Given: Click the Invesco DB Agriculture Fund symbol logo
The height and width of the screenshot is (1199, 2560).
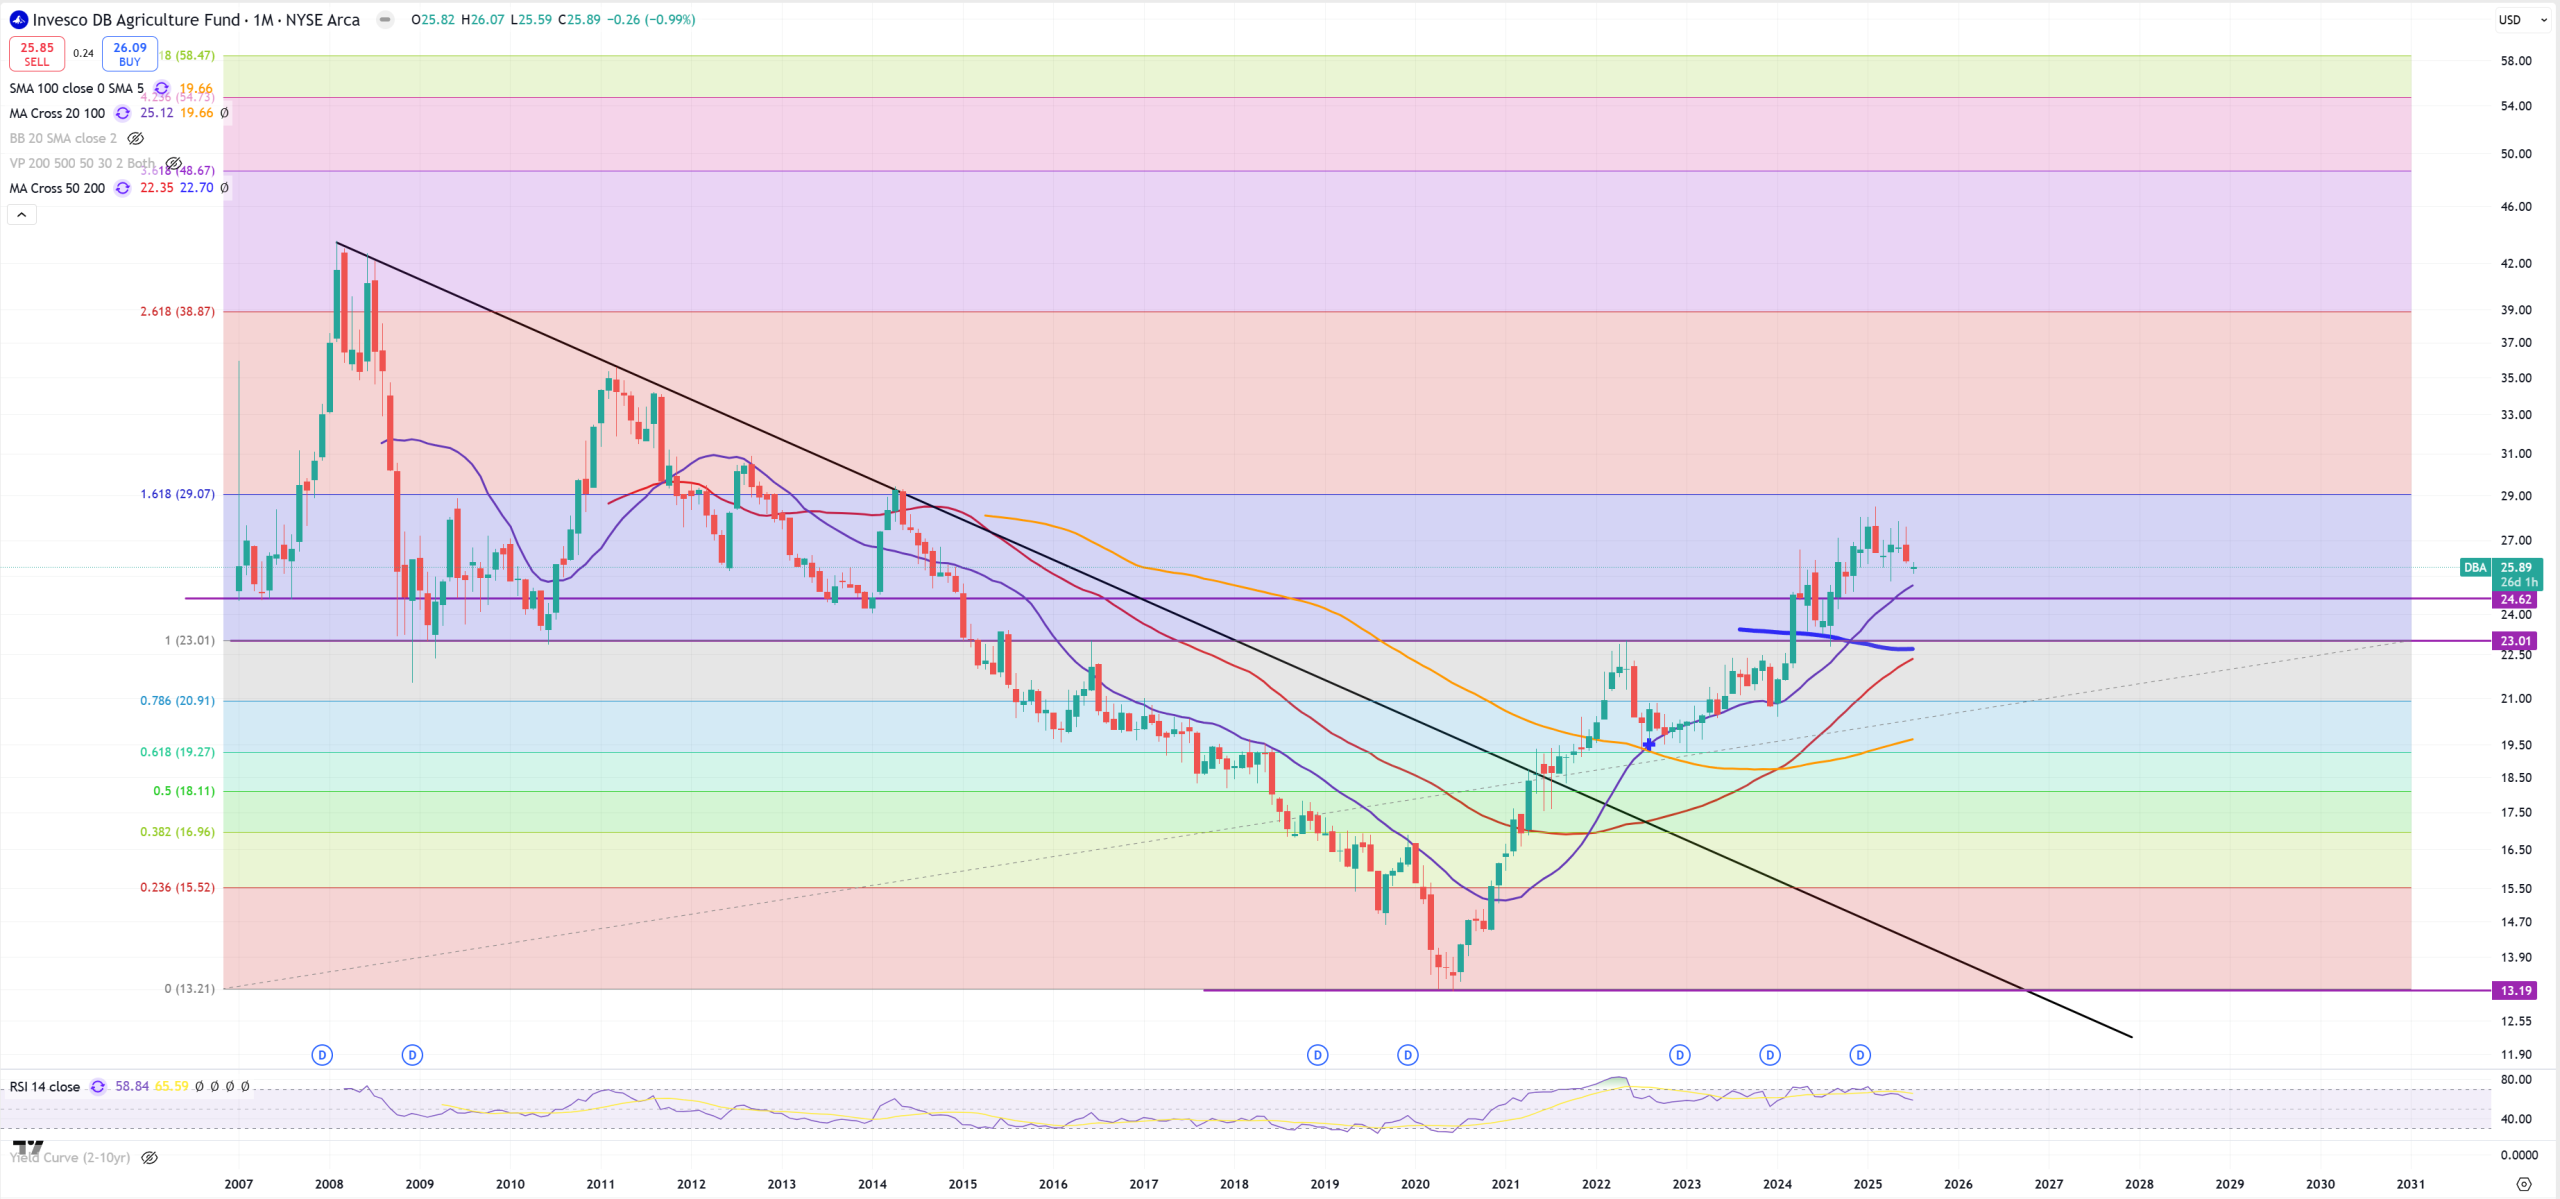Looking at the screenshot, I should [18, 19].
